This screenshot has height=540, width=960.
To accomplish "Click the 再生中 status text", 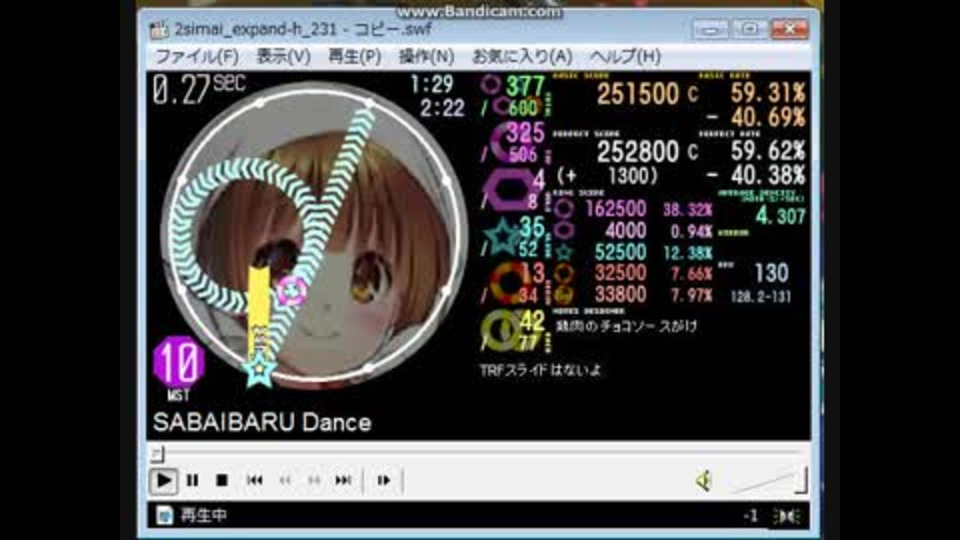I will [x=204, y=516].
